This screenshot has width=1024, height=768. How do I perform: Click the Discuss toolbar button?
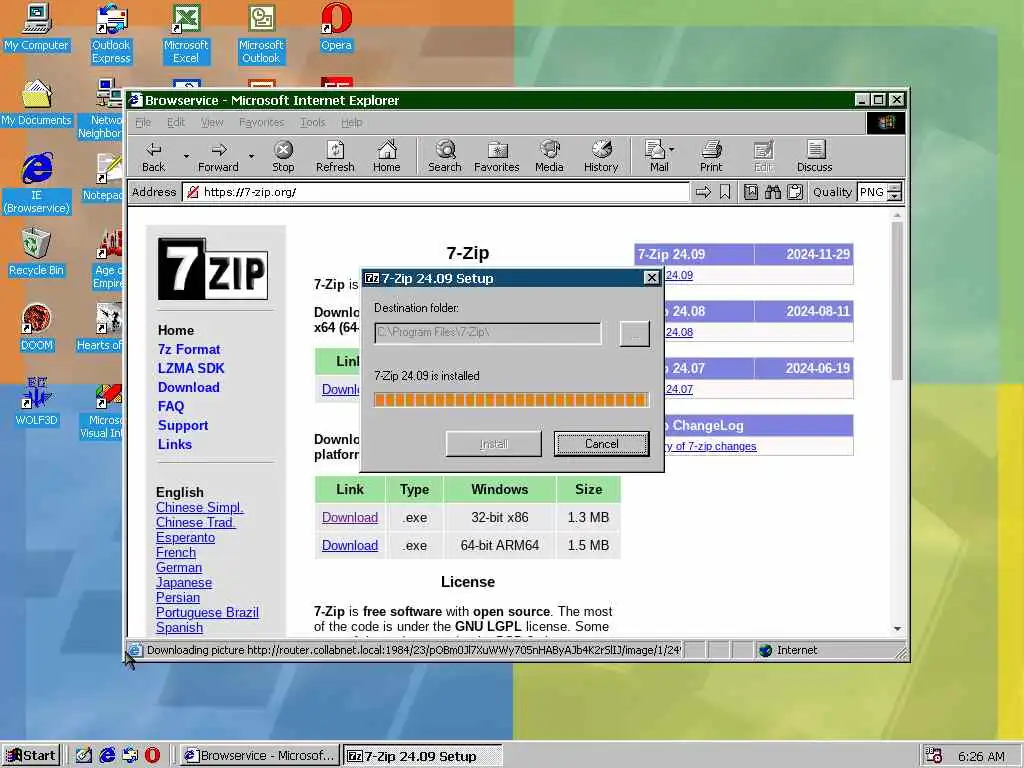pos(814,157)
